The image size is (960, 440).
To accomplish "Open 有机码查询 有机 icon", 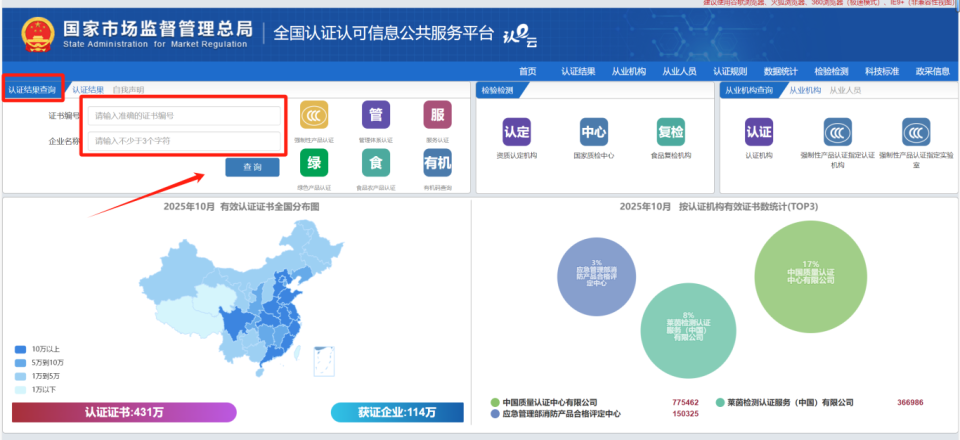I will [x=437, y=163].
